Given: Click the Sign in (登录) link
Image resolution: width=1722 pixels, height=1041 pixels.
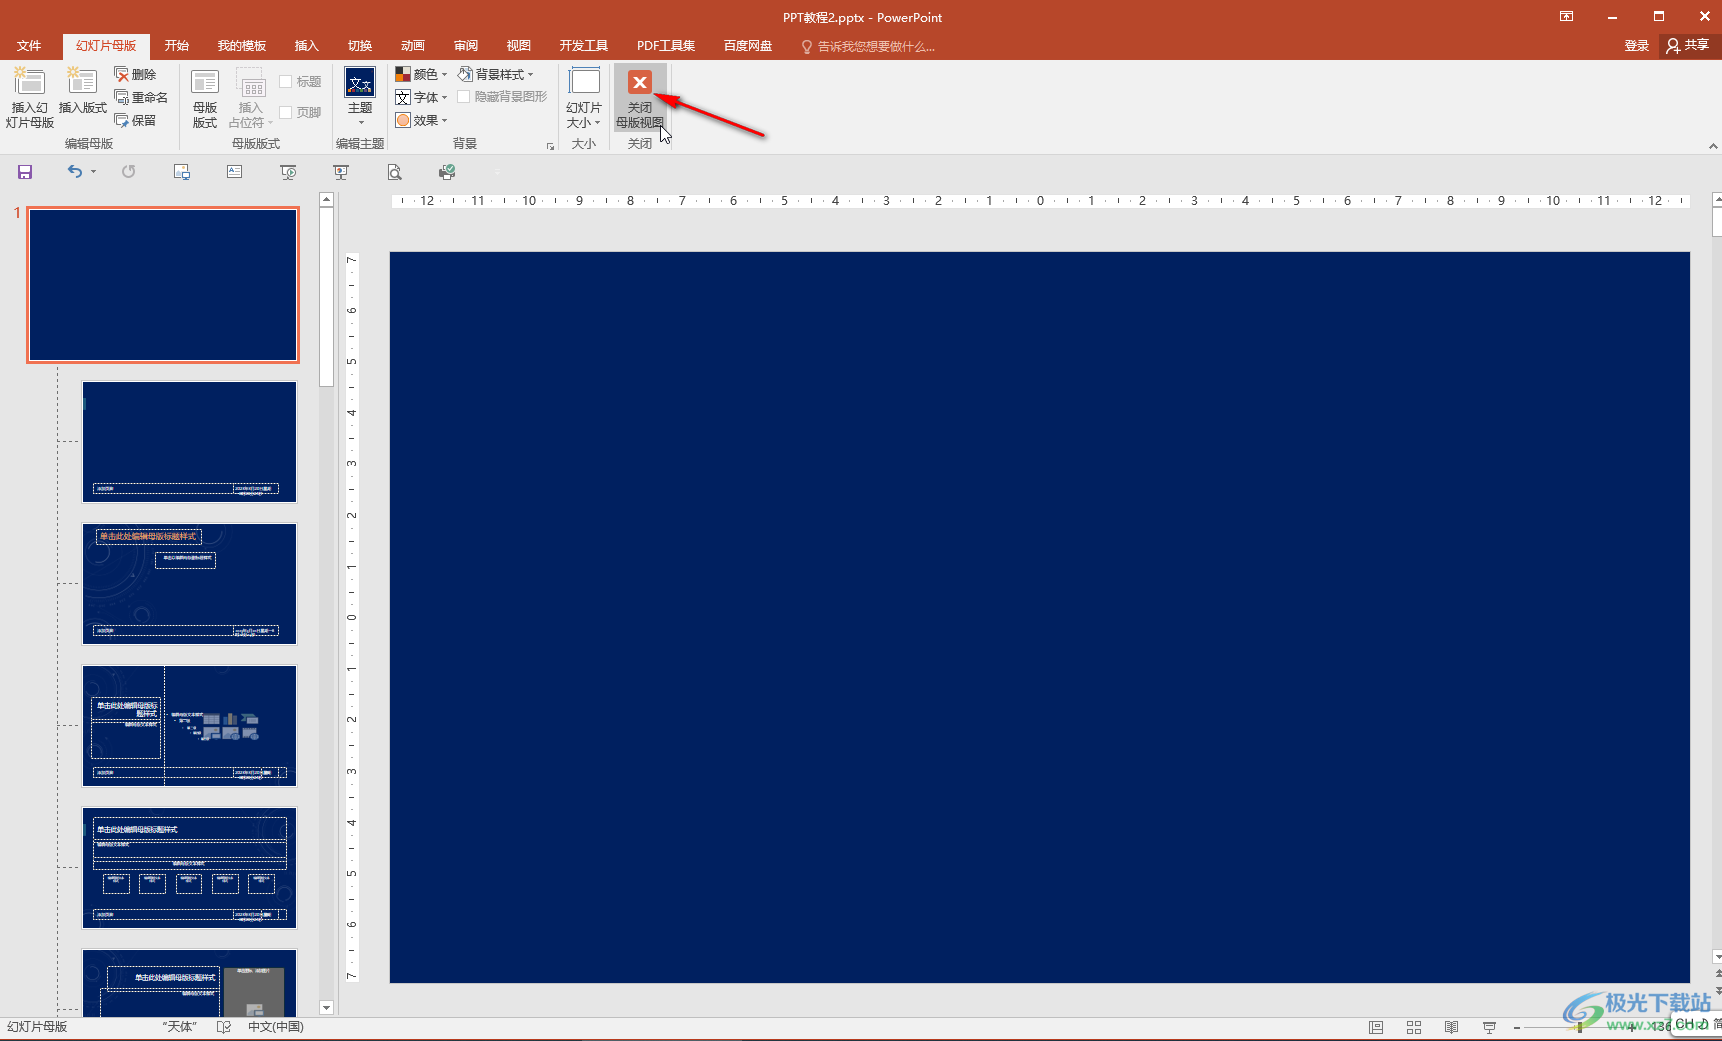Looking at the screenshot, I should pyautogui.click(x=1637, y=46).
